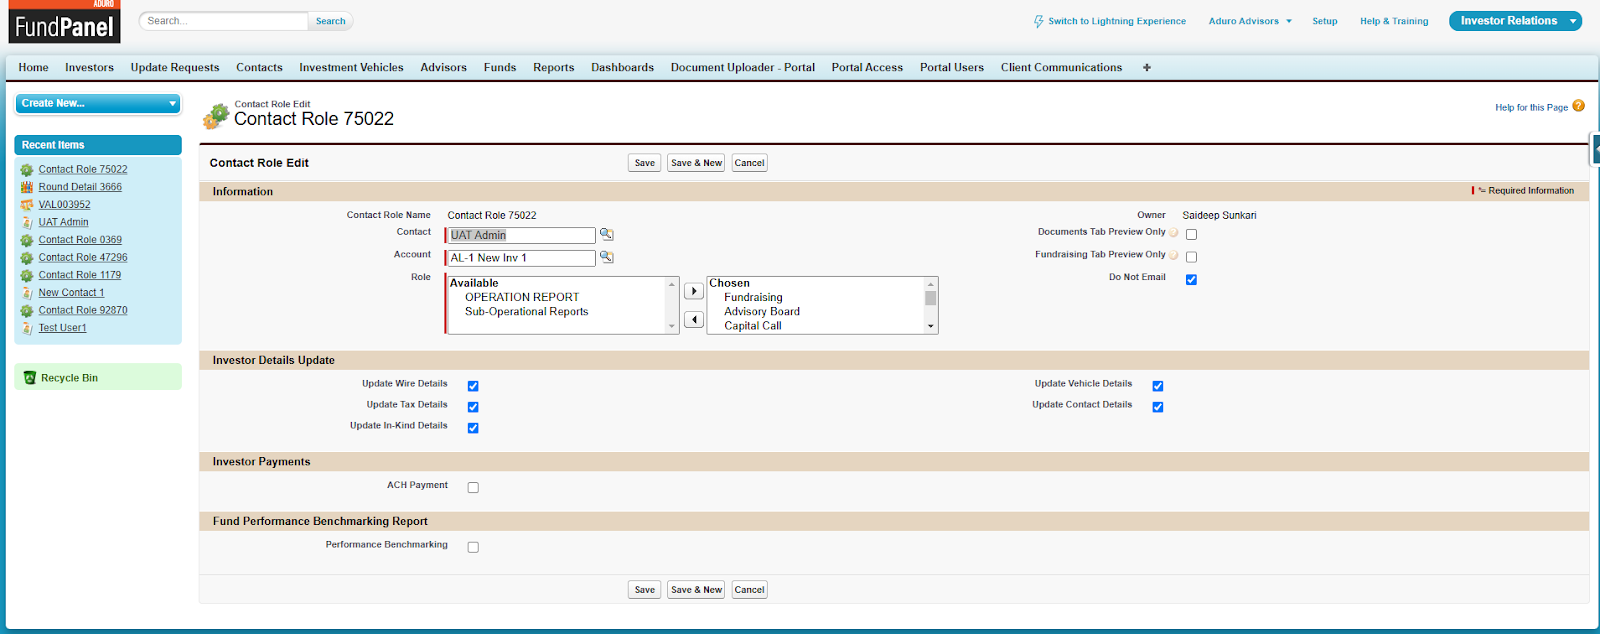Viewport: 1600px width, 634px height.
Task: Uncheck Update Wire Details checkbox
Action: tap(473, 386)
